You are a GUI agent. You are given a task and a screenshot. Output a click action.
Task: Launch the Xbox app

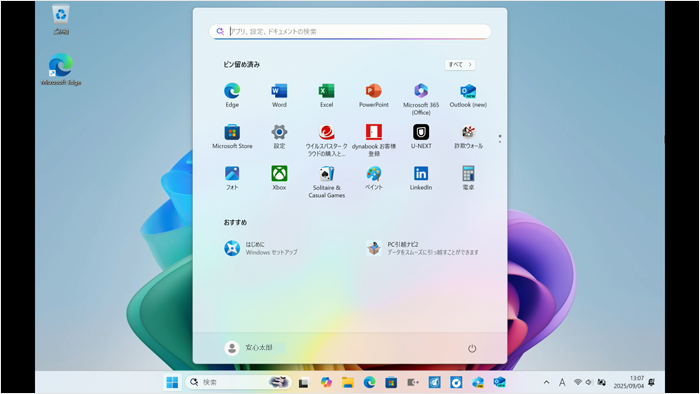point(279,178)
